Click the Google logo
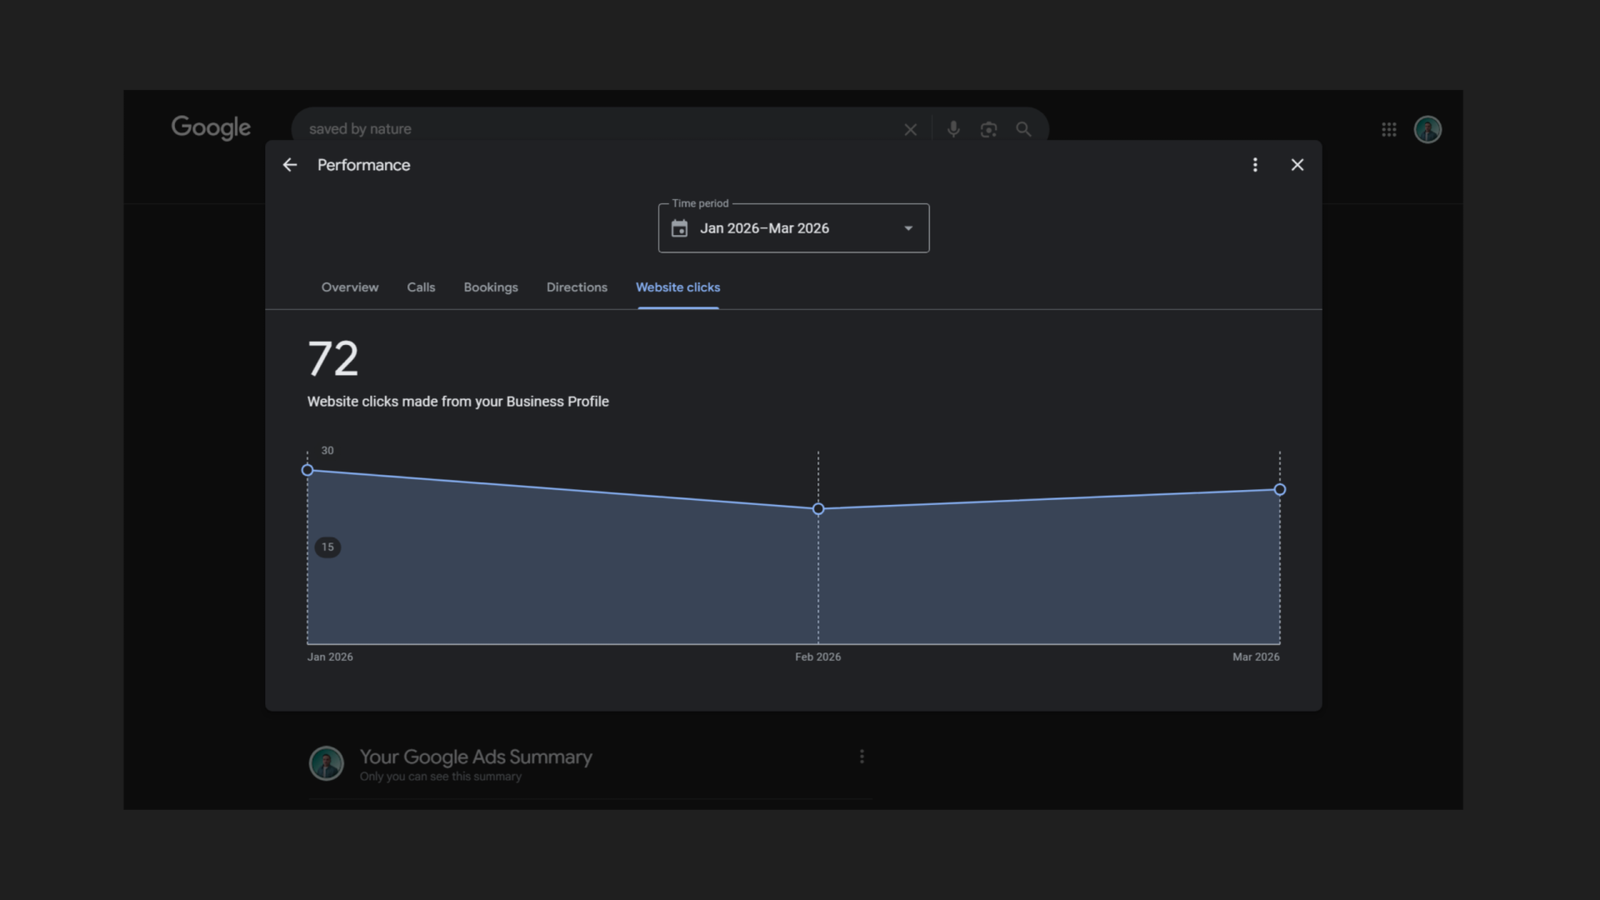Image resolution: width=1600 pixels, height=900 pixels. pyautogui.click(x=210, y=128)
